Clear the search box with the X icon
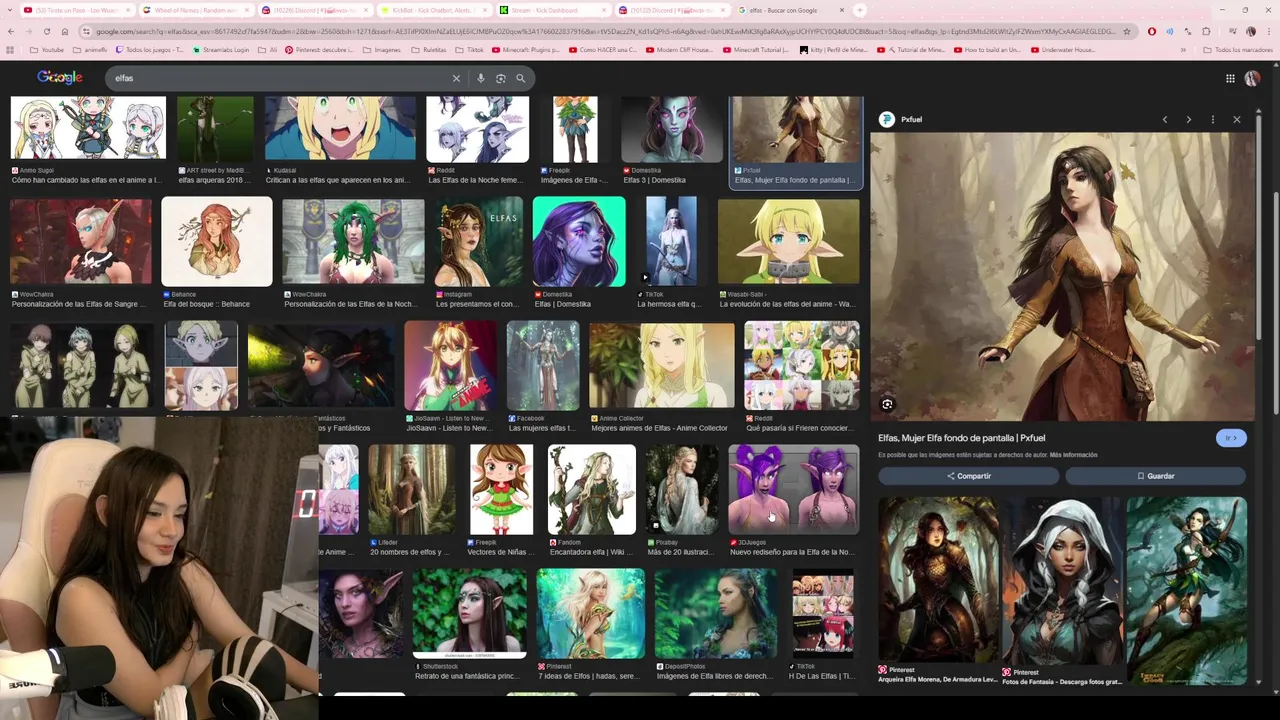The height and width of the screenshot is (720, 1280). coord(456,78)
